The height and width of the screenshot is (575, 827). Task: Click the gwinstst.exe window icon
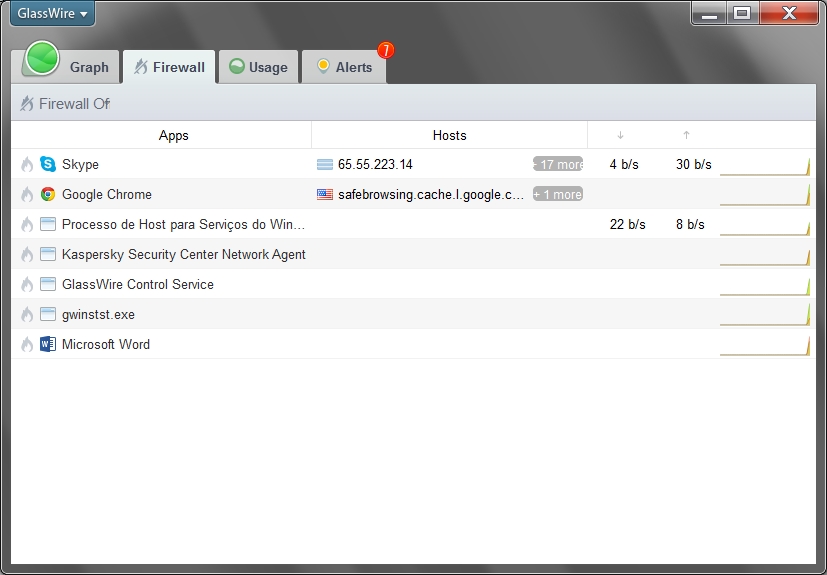48,314
